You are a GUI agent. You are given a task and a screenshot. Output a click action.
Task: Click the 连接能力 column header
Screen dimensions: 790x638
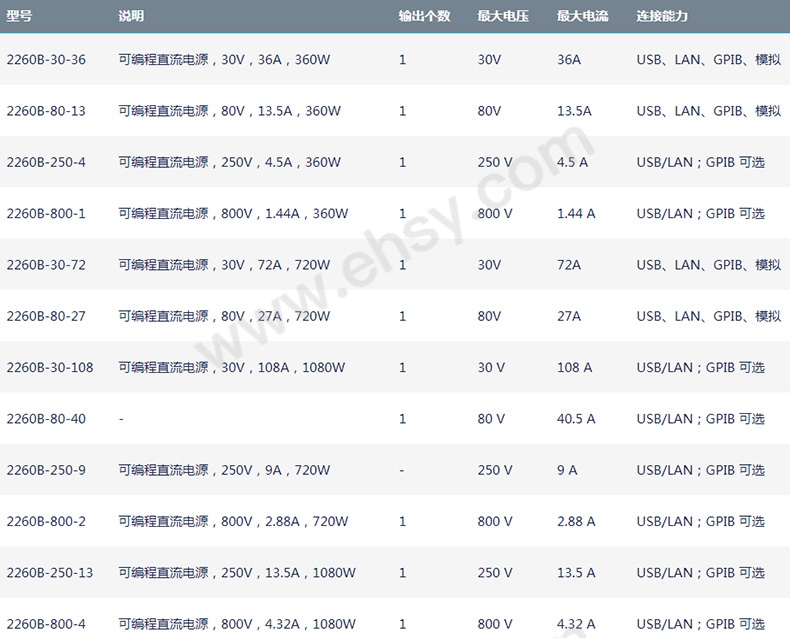(x=662, y=17)
